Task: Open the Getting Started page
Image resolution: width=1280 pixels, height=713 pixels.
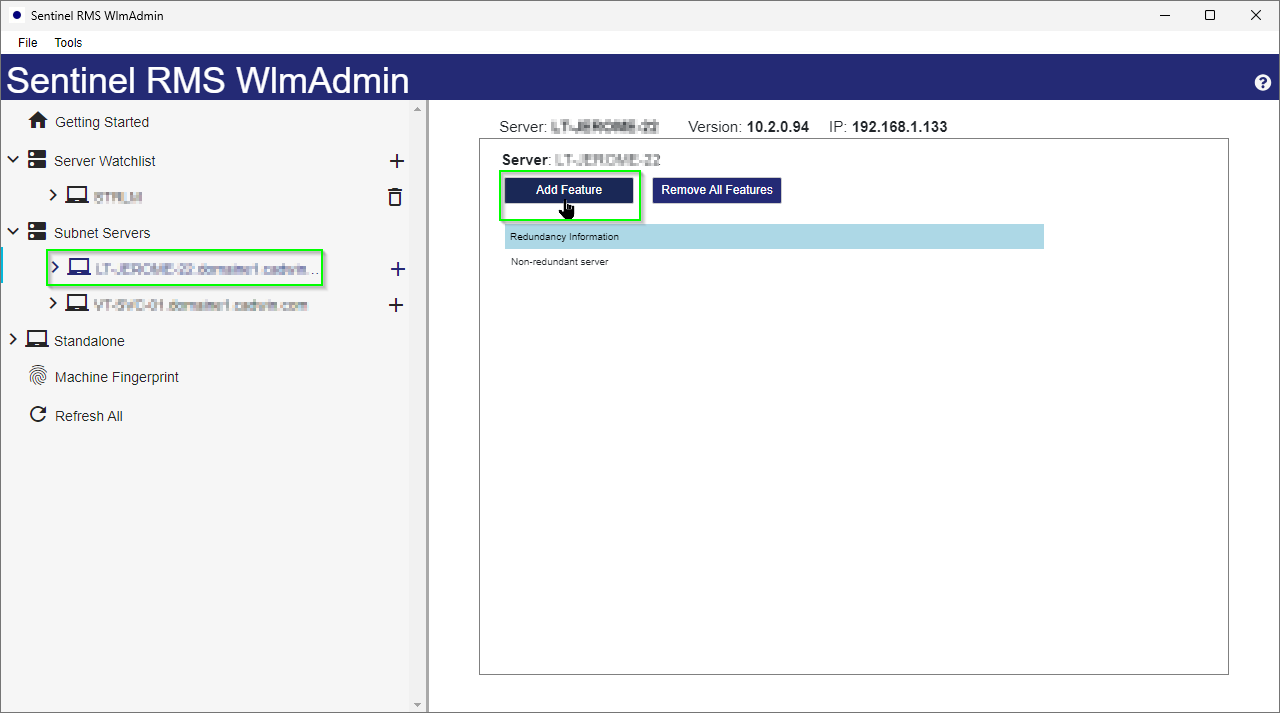Action: 102,122
